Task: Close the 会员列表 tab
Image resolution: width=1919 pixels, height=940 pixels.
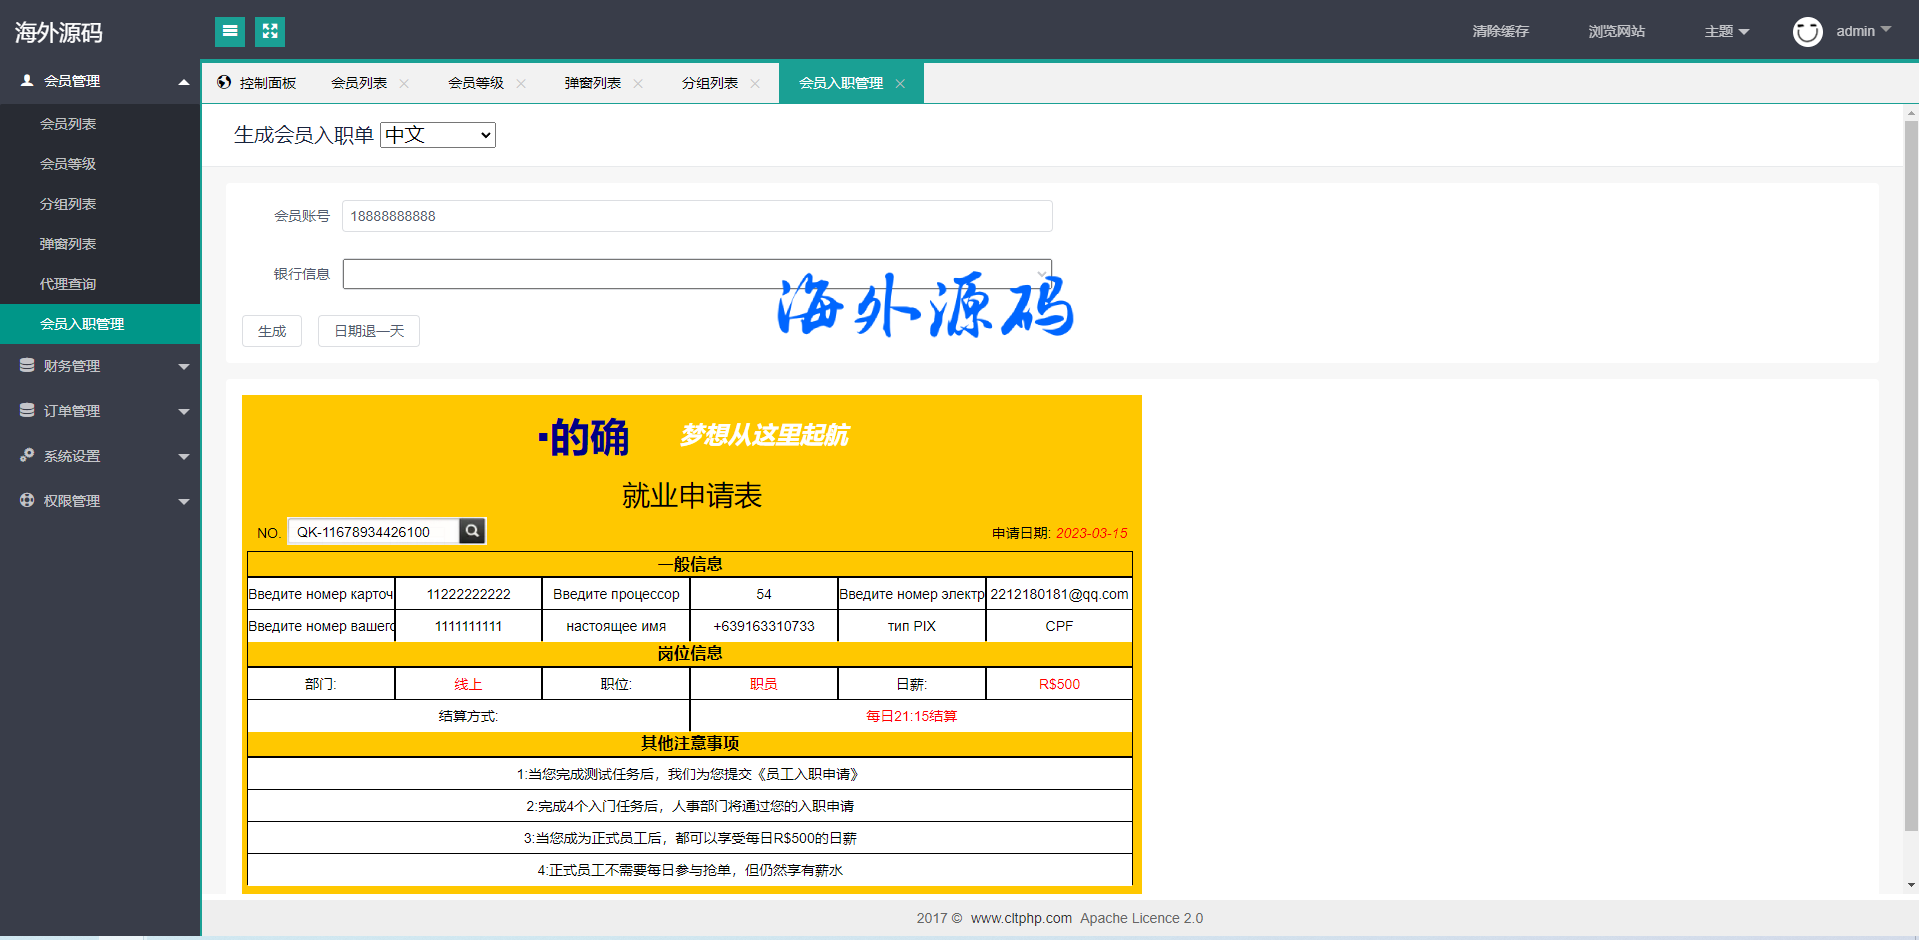Action: (x=404, y=84)
